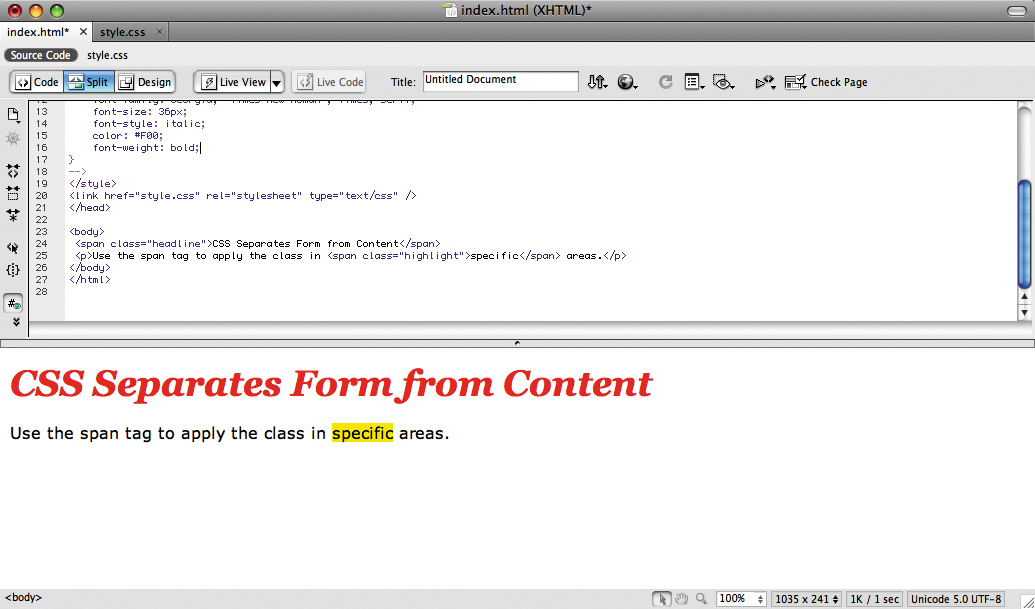Open the magnification 100% dropdown
Image resolution: width=1035 pixels, height=609 pixels.
(x=741, y=598)
